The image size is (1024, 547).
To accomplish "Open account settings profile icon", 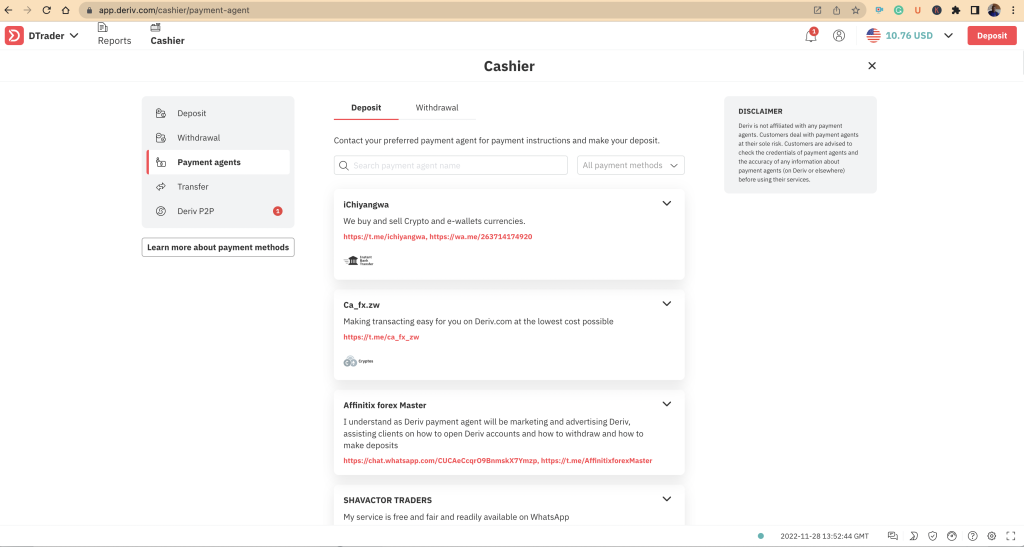I will (839, 36).
